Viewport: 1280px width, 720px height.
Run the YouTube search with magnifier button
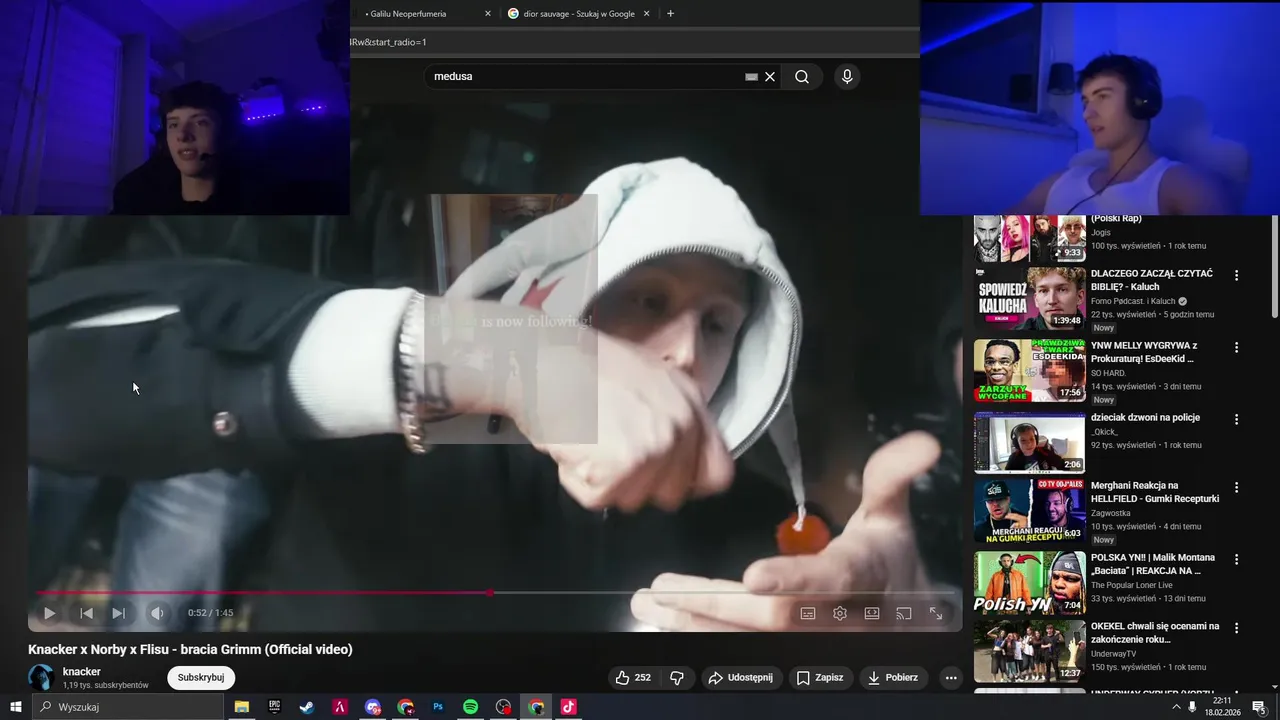(x=802, y=77)
